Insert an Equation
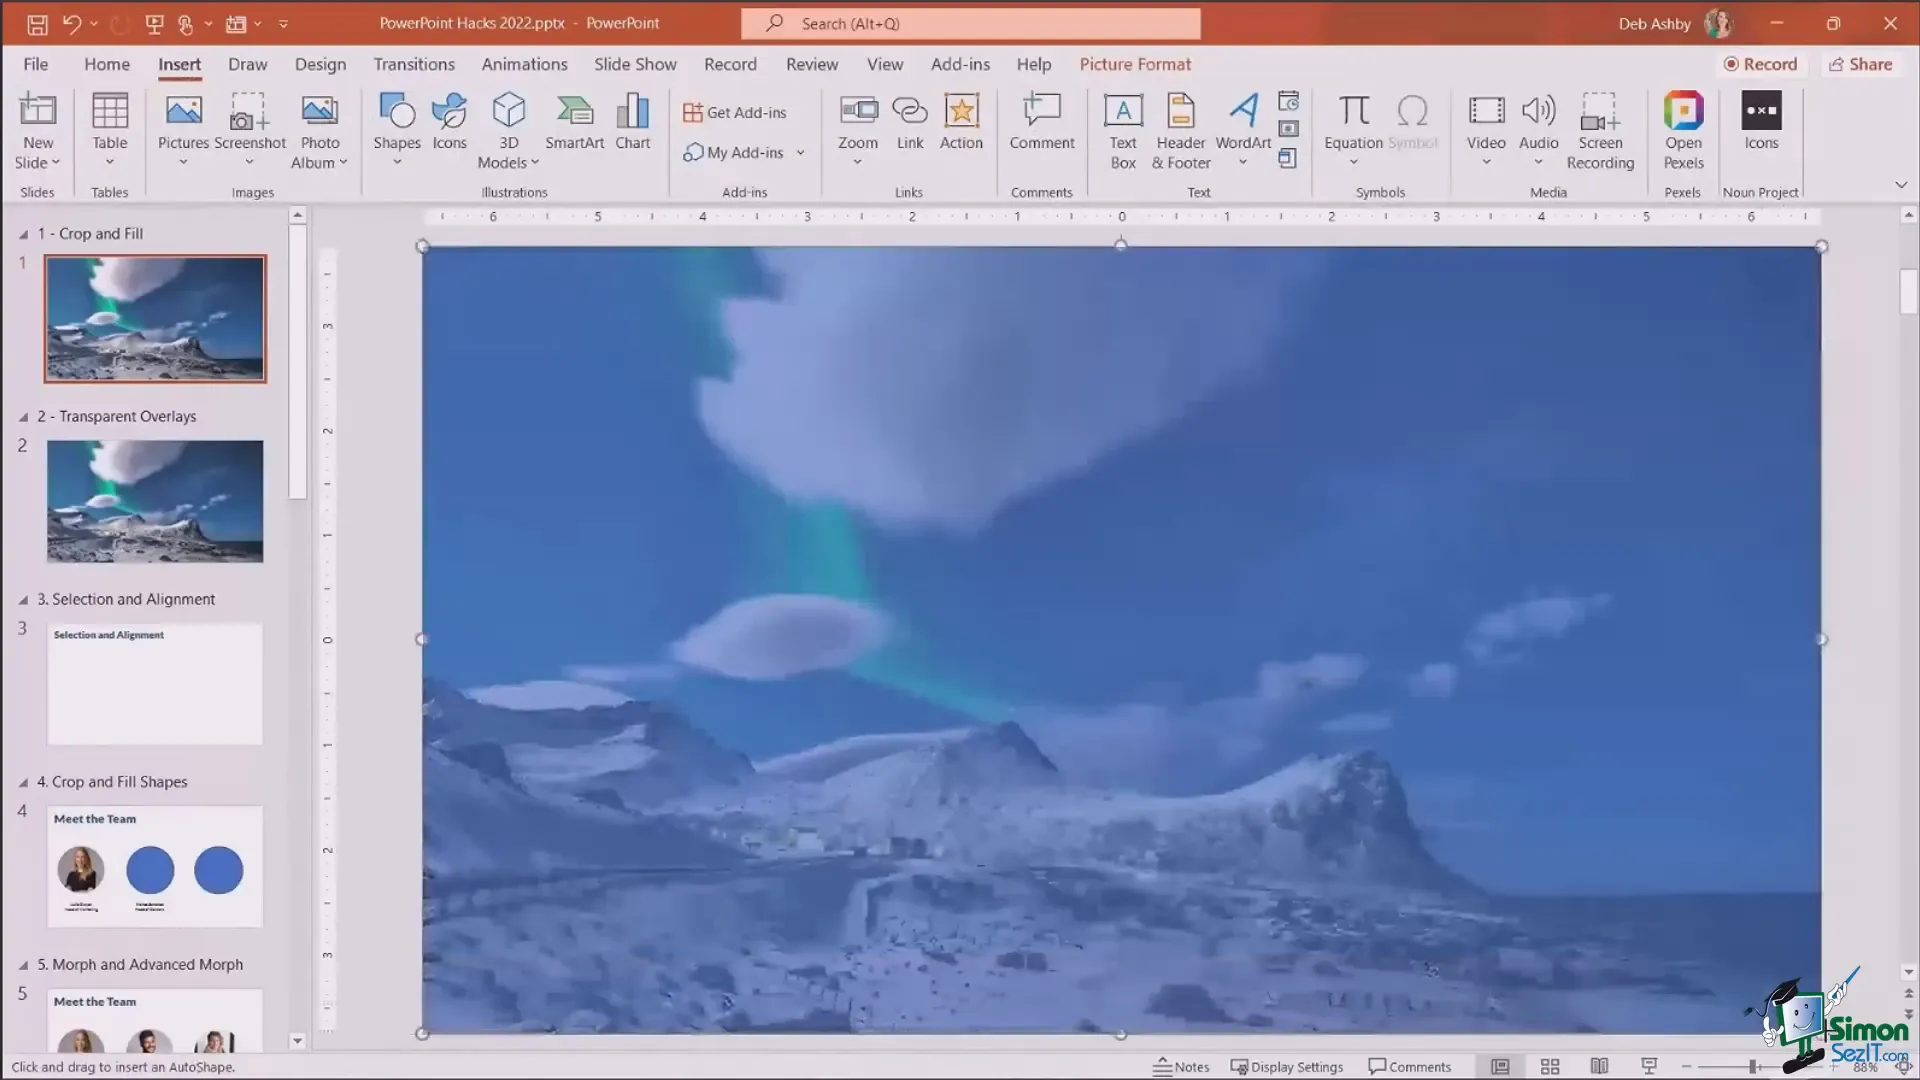The height and width of the screenshot is (1080, 1920). (x=1354, y=130)
